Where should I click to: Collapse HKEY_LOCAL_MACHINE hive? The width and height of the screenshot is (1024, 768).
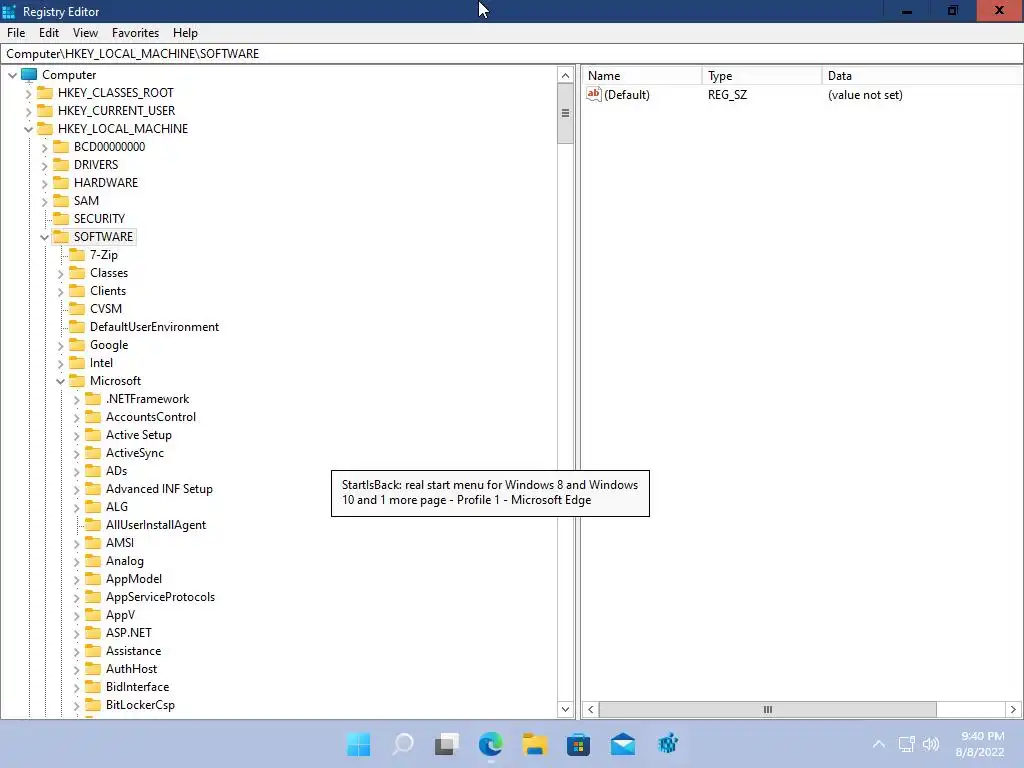pyautogui.click(x=28, y=129)
